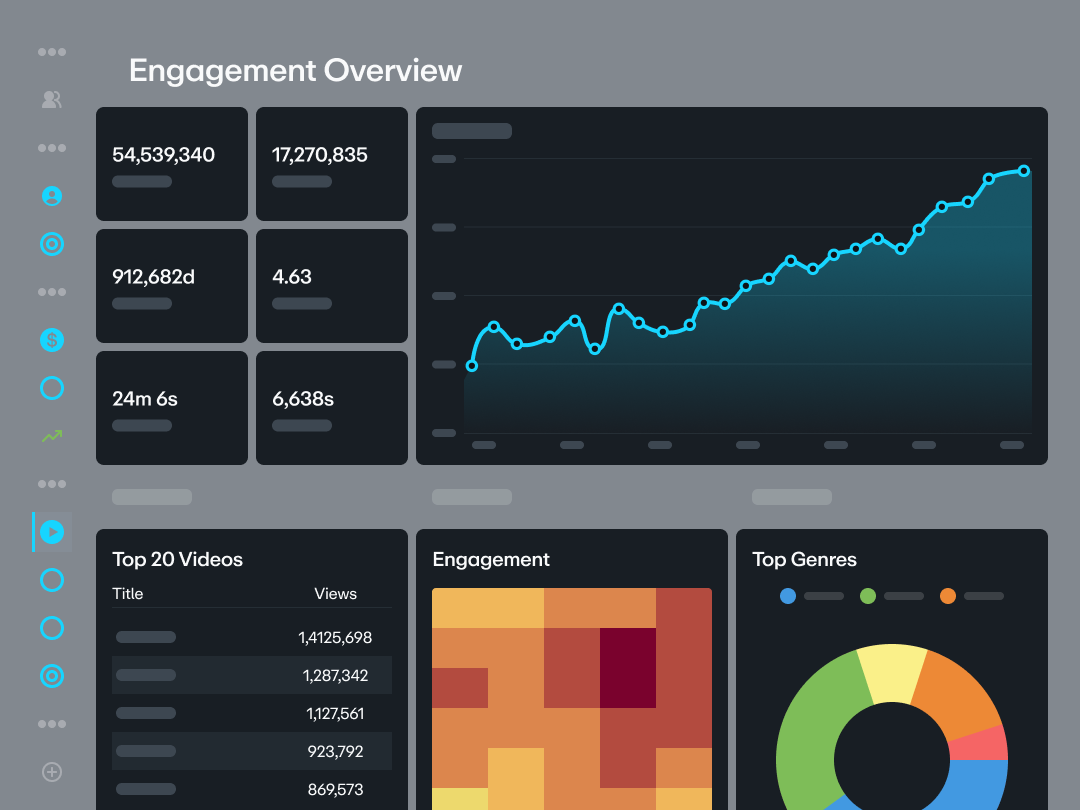Select the target icon above the plus icon
This screenshot has width=1080, height=810.
click(x=52, y=676)
